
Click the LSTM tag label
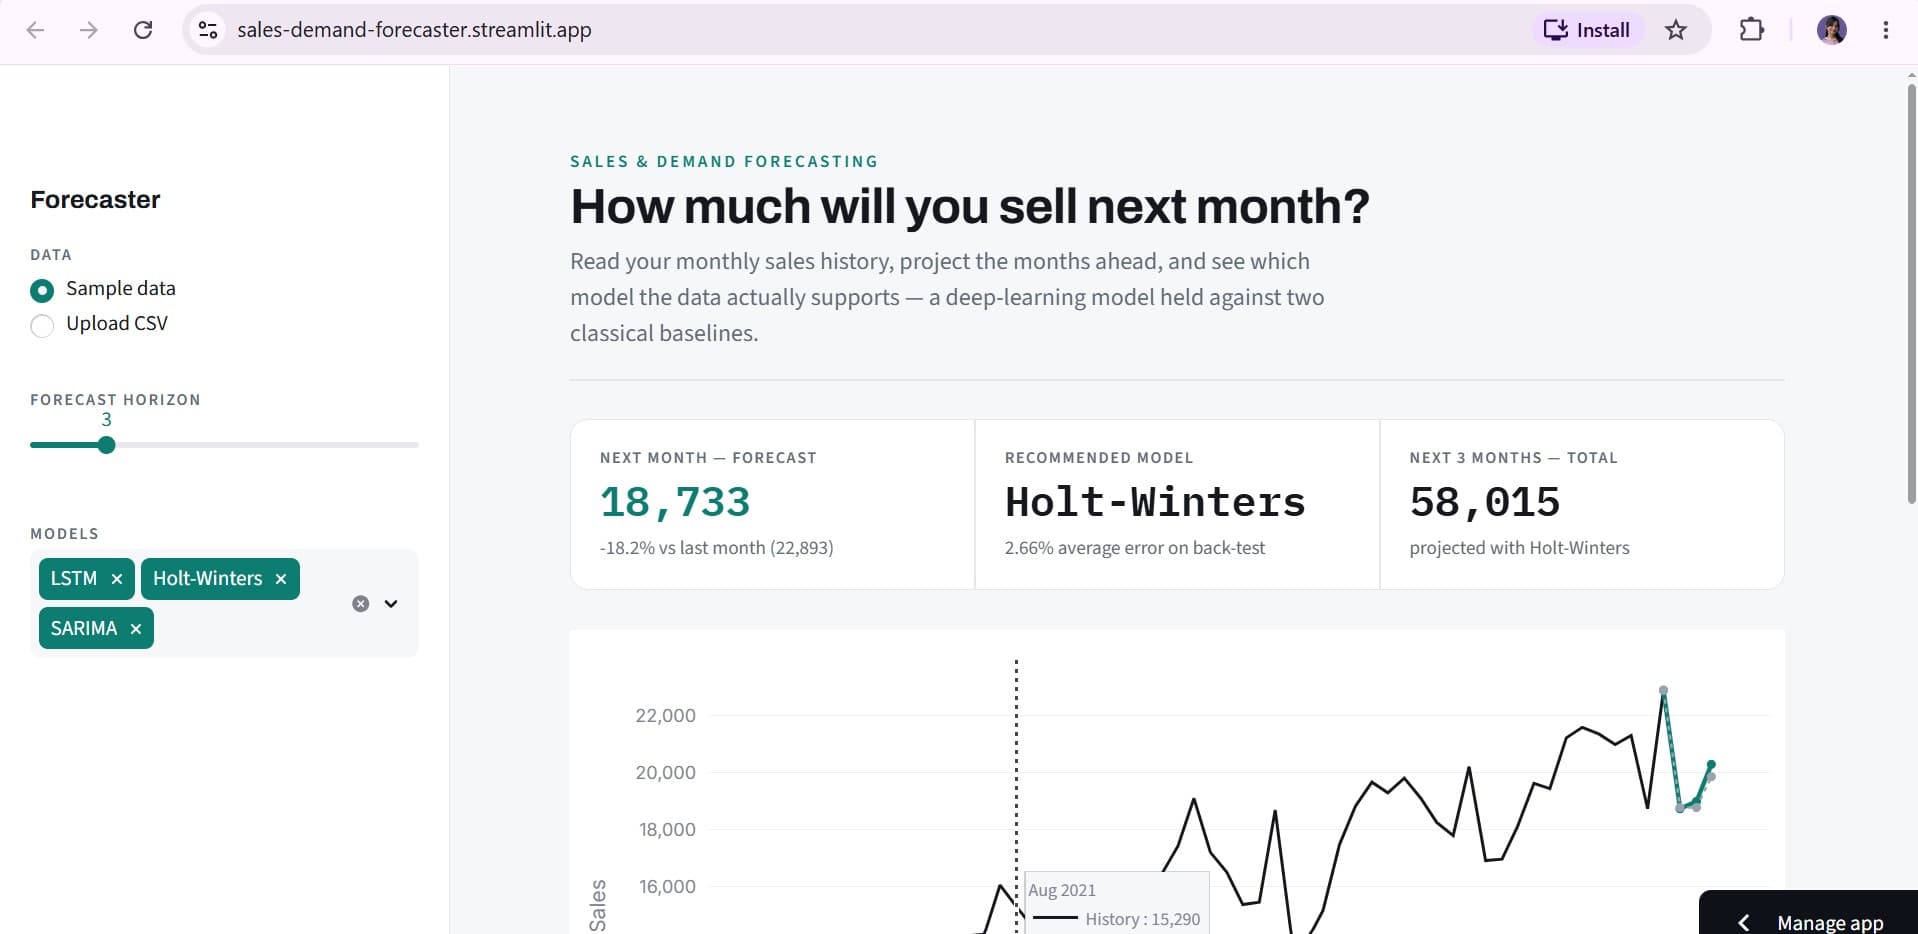[74, 579]
